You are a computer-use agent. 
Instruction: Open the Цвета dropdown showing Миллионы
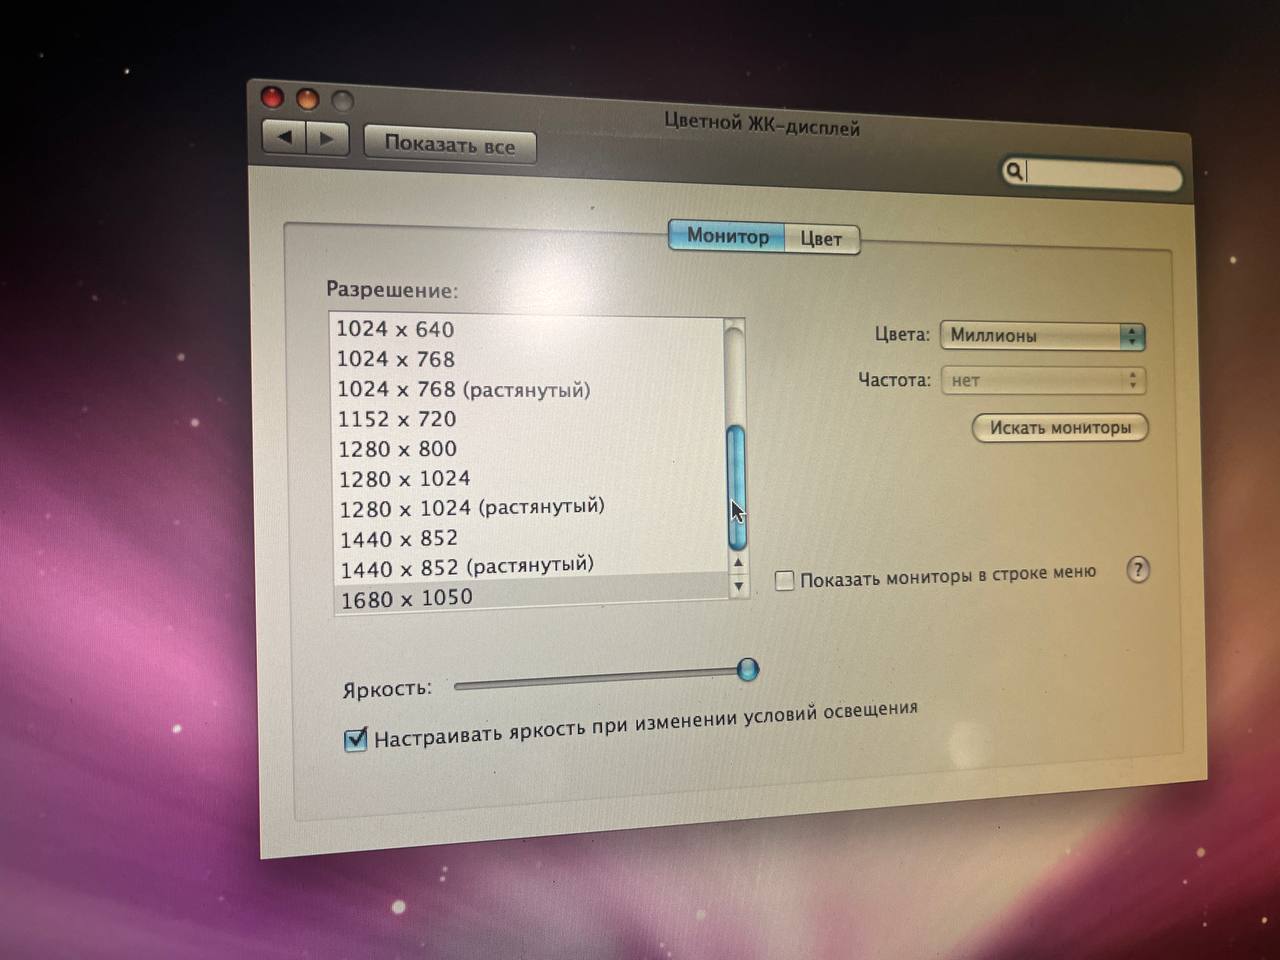[1042, 336]
